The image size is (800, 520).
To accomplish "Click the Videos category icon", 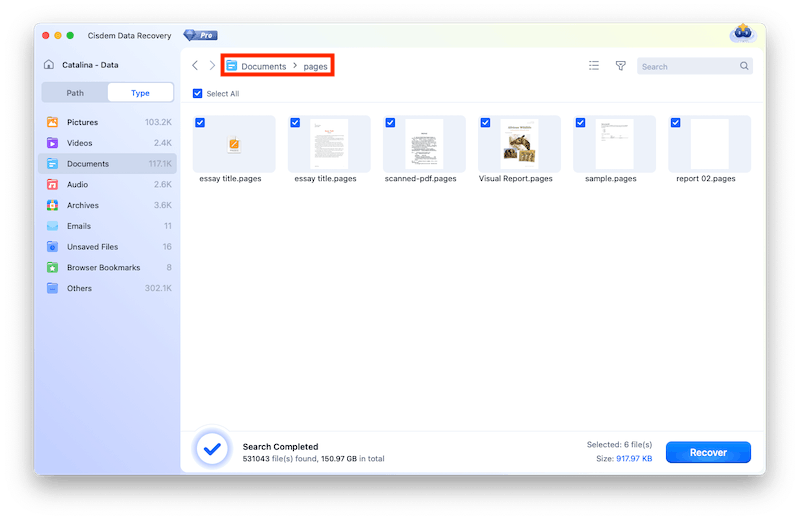I will click(x=52, y=143).
